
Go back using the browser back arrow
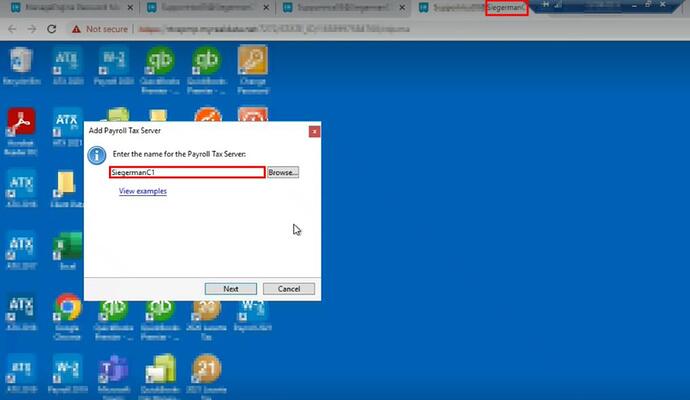[12, 29]
